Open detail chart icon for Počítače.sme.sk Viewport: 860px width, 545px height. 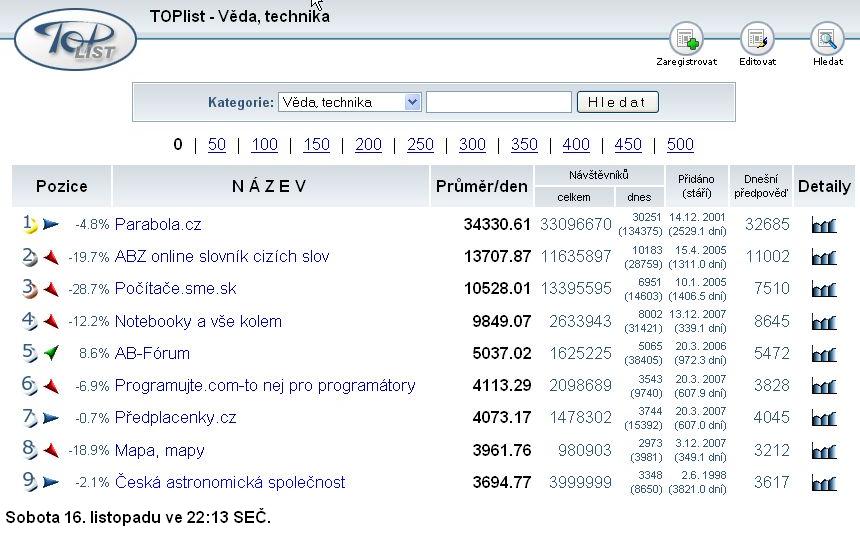(x=824, y=289)
